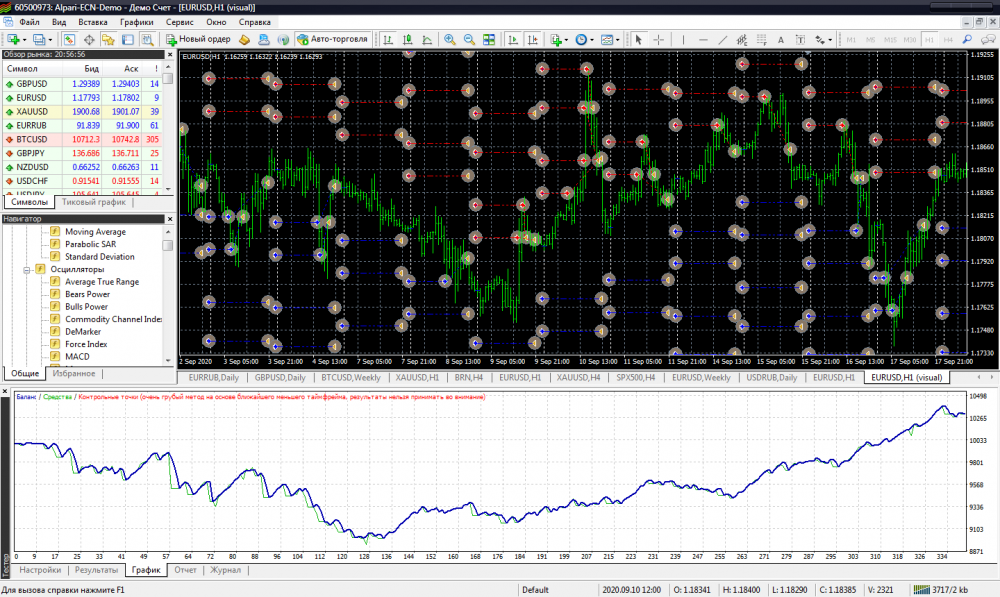Toggle chart auto scroll

pyautogui.click(x=513, y=40)
